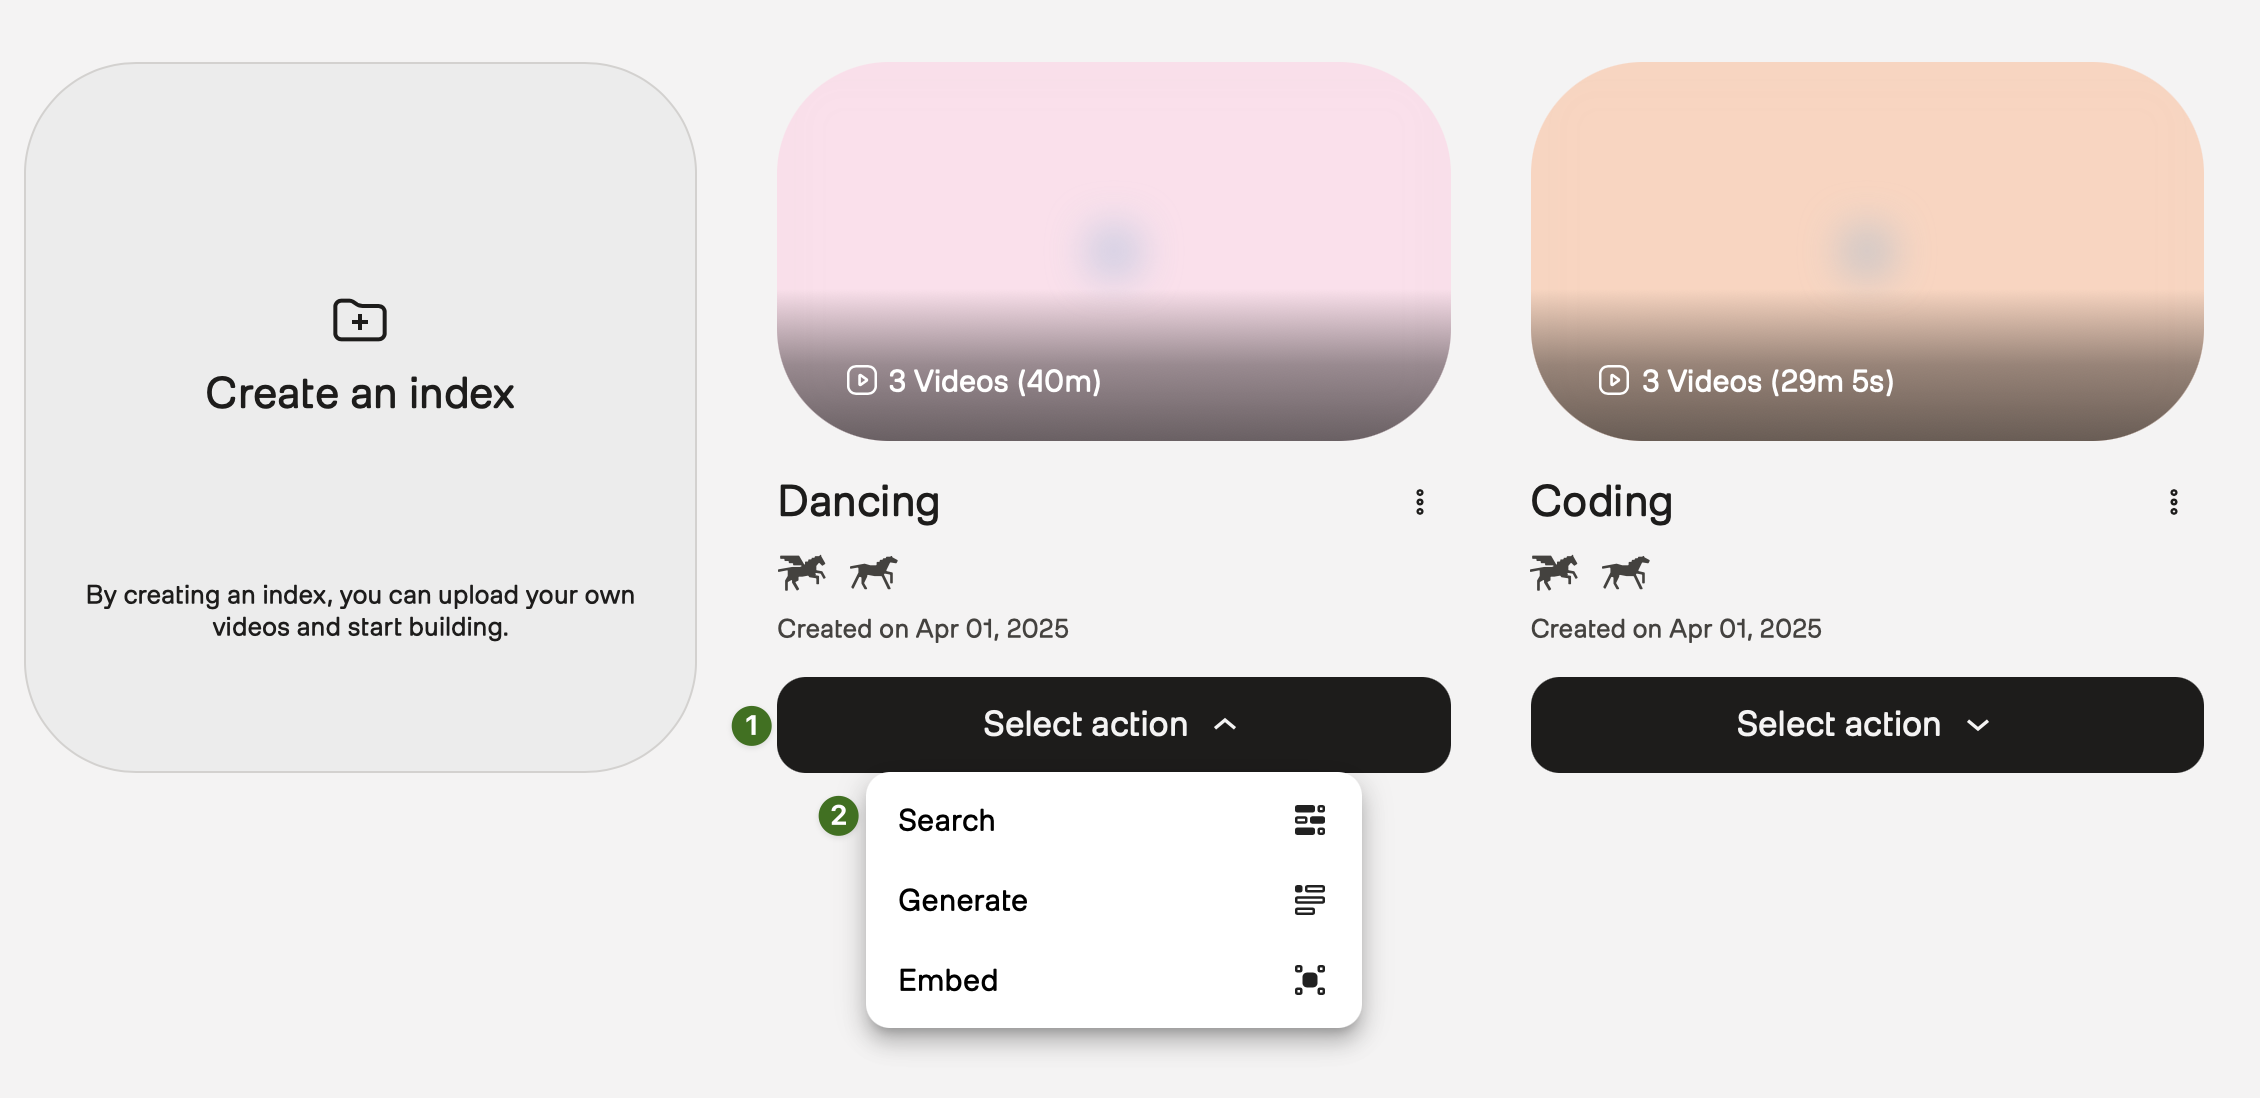Click the Generate option's icon in dropdown

[x=1310, y=900]
